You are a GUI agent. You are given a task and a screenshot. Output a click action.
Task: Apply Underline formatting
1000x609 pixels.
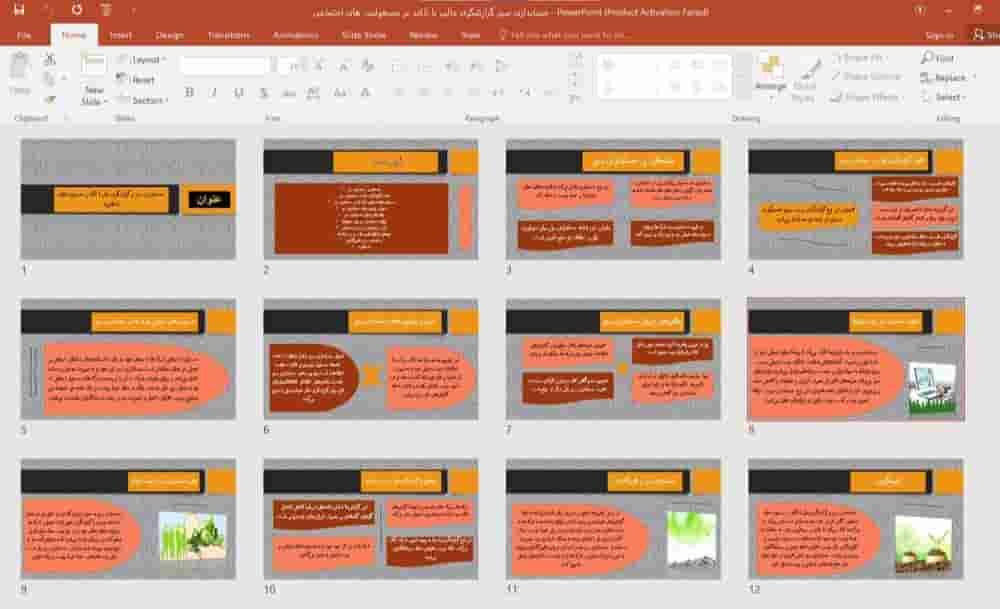coord(239,92)
